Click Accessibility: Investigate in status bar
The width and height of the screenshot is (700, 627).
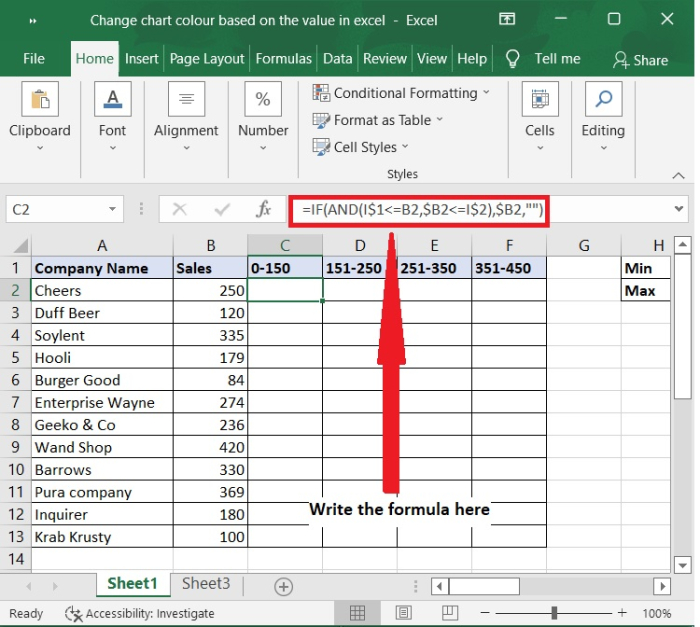140,613
